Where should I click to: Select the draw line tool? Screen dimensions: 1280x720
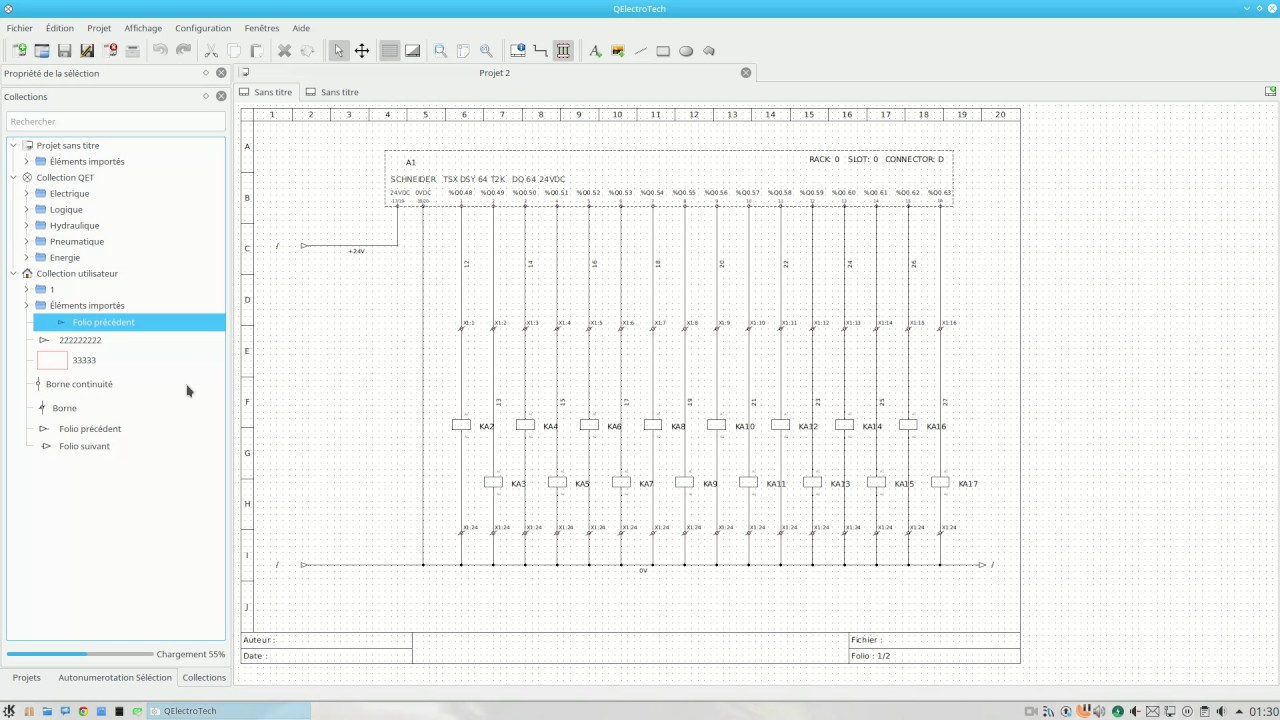(641, 51)
